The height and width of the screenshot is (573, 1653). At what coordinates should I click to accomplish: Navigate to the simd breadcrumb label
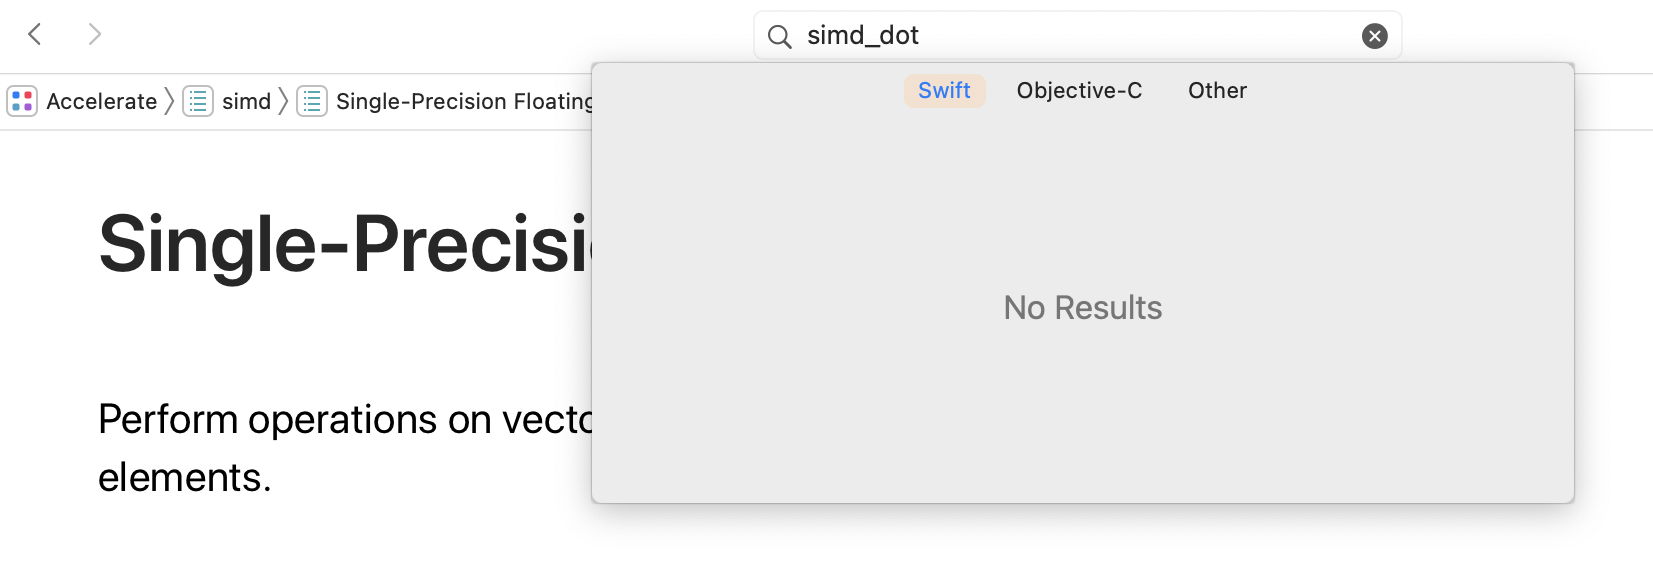[246, 101]
